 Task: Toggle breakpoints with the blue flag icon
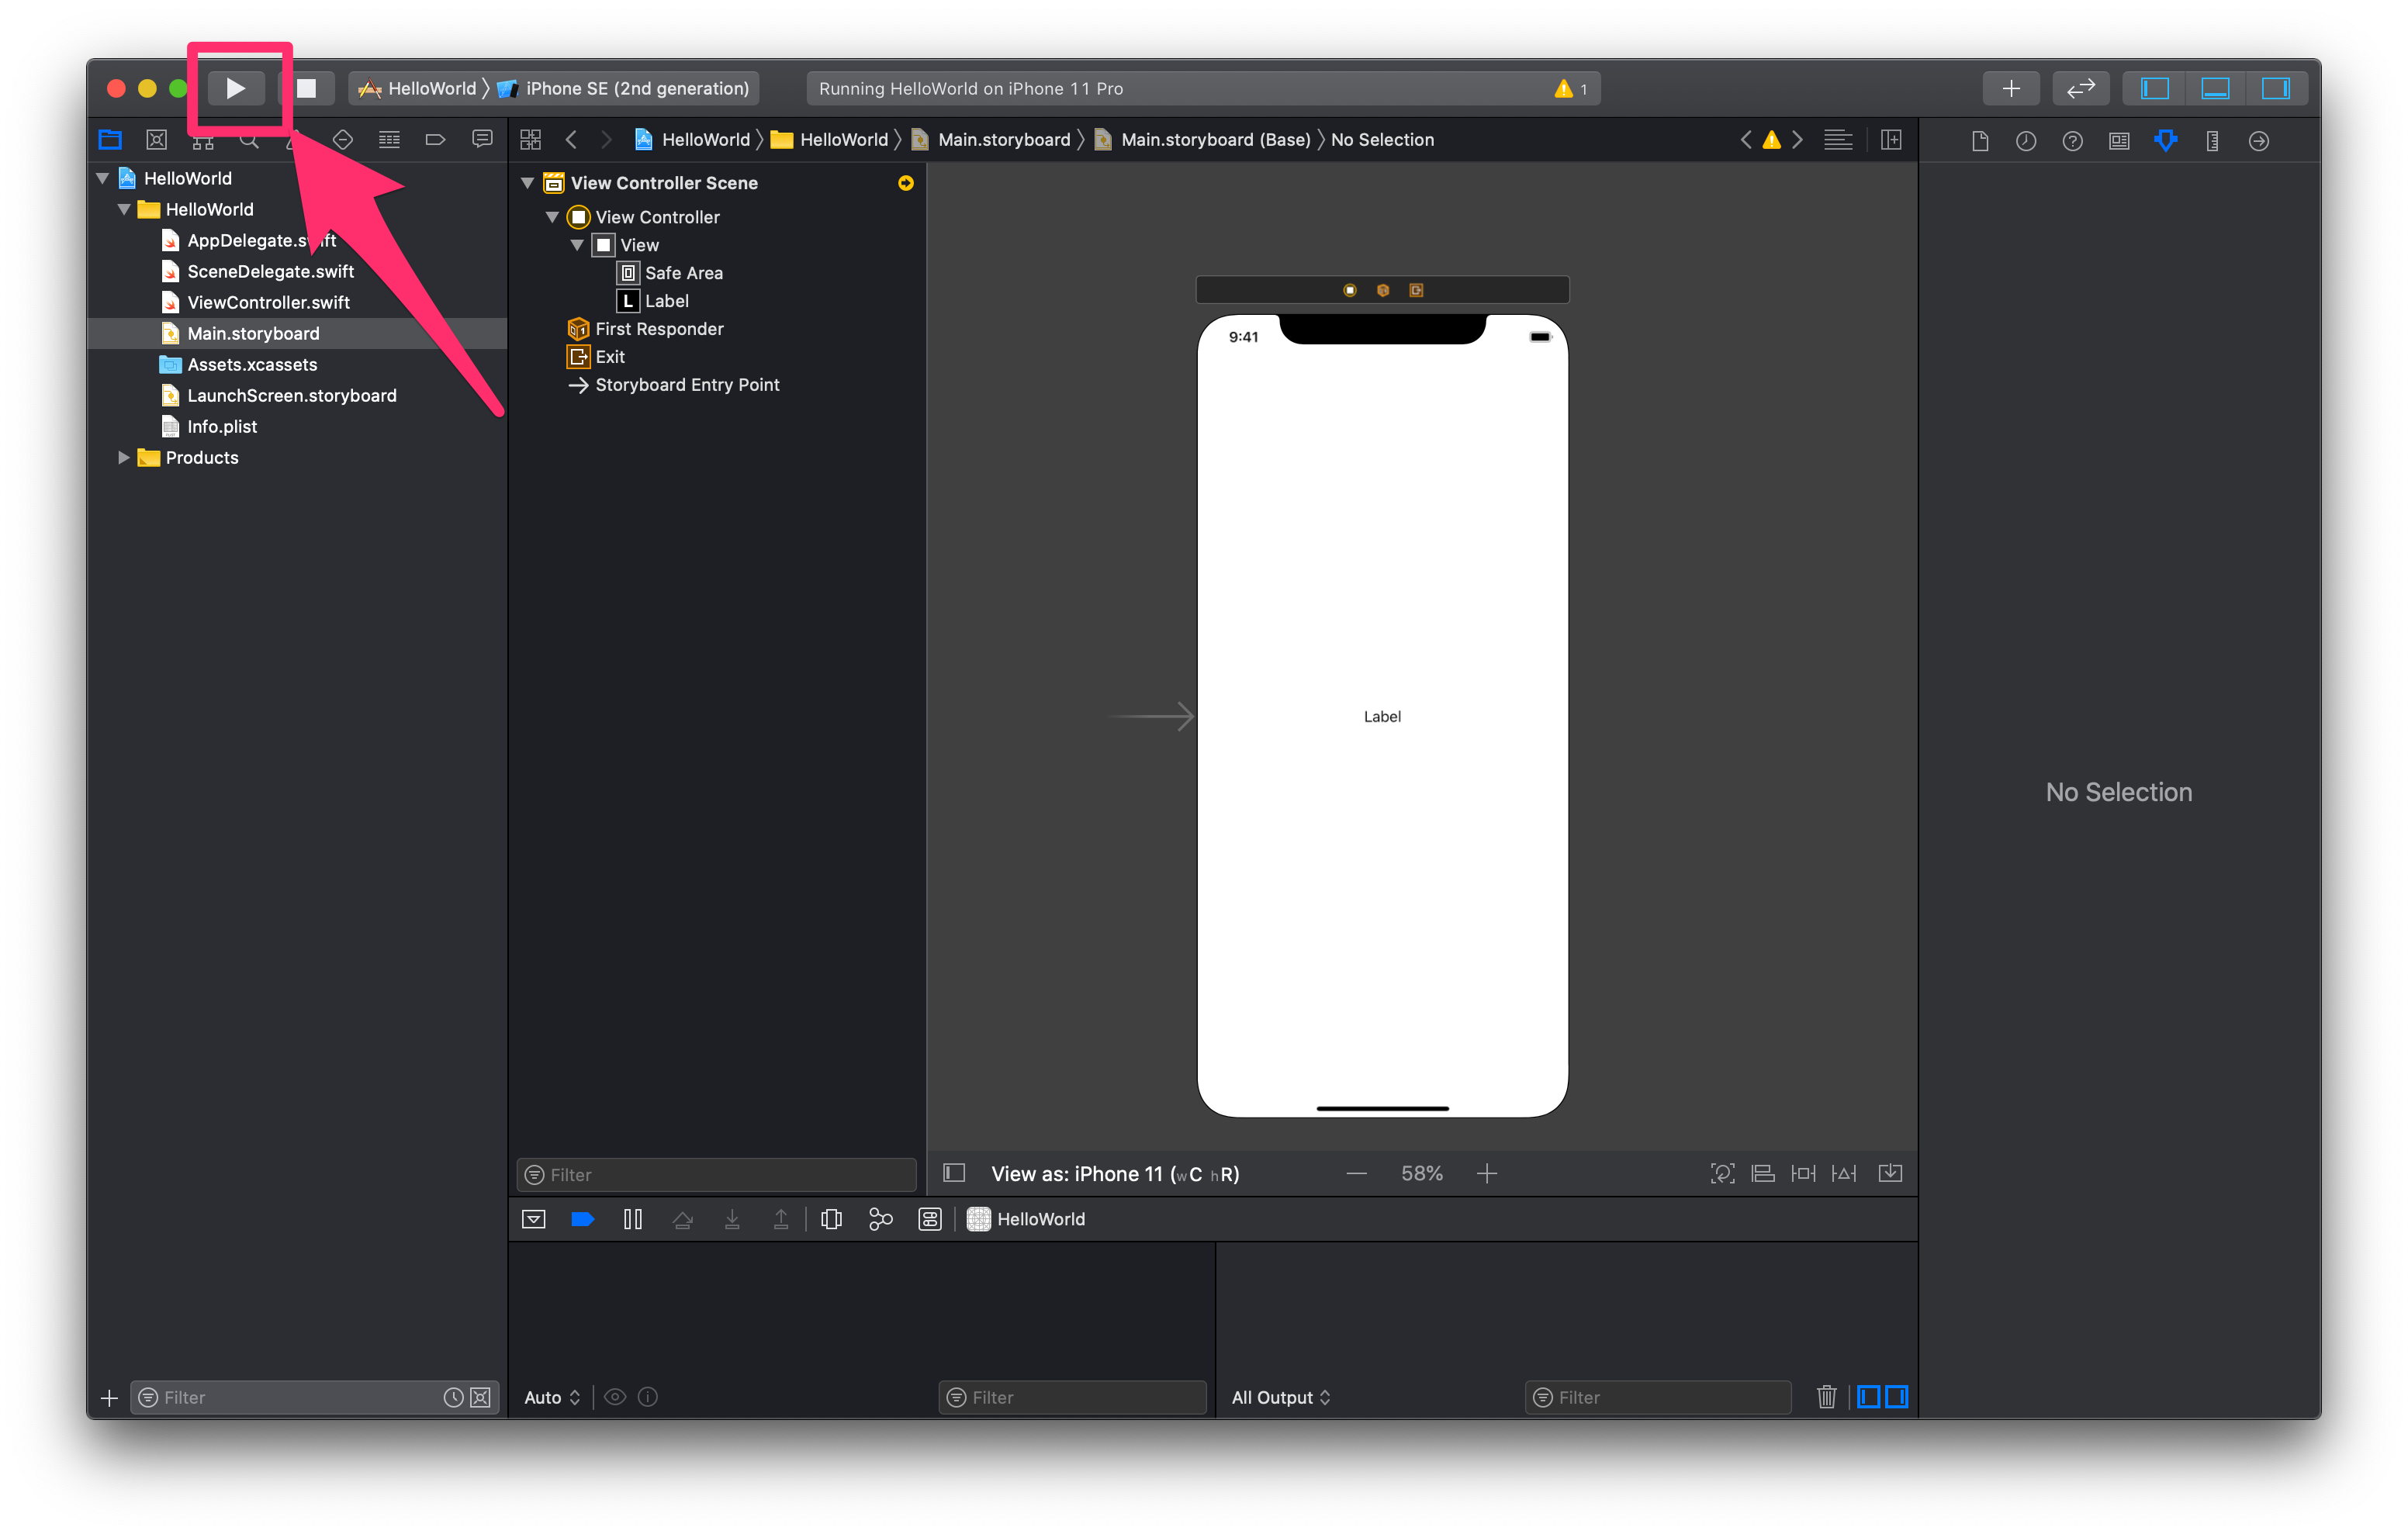point(583,1219)
